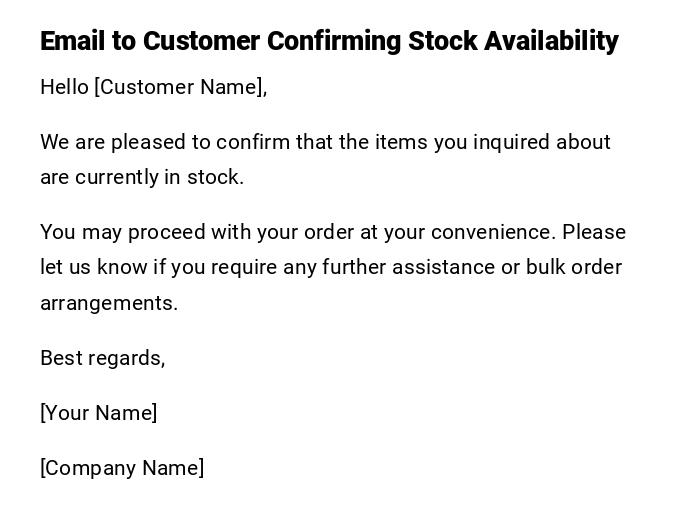Click the word "arrangements"

(108, 303)
